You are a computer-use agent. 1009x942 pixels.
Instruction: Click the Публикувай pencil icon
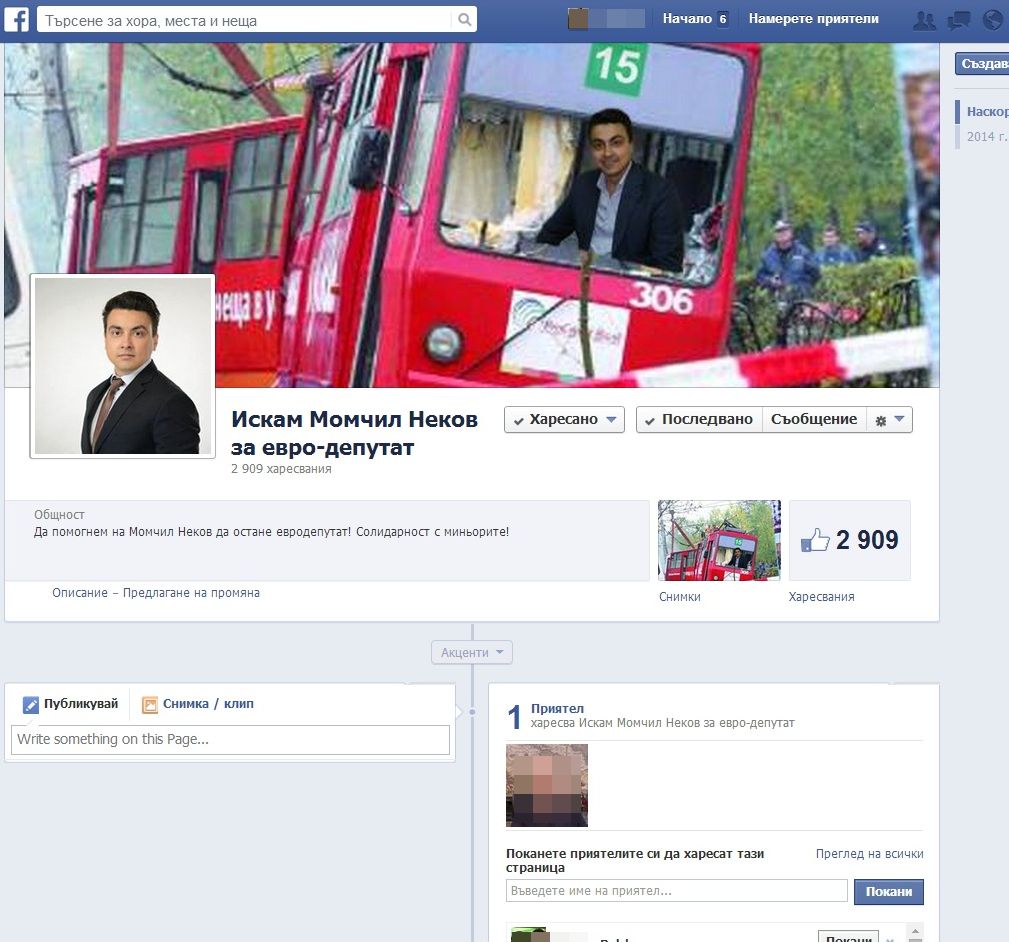coord(31,705)
